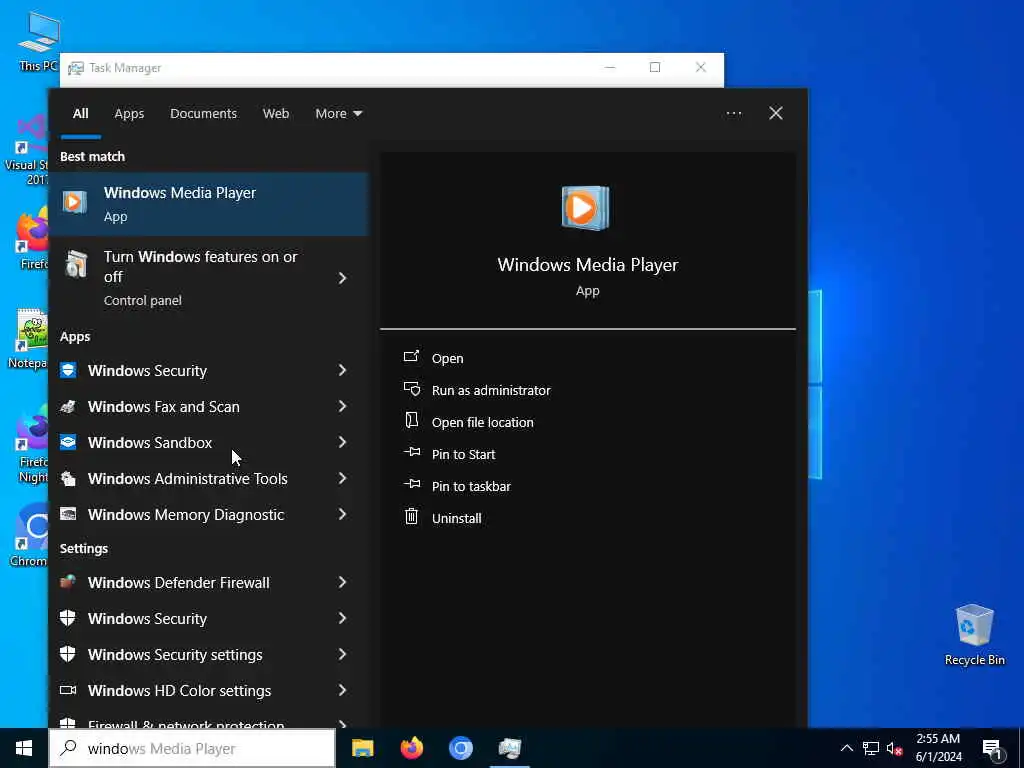Click the Windows Media Player result icon
The image size is (1024, 768).
pos(74,202)
